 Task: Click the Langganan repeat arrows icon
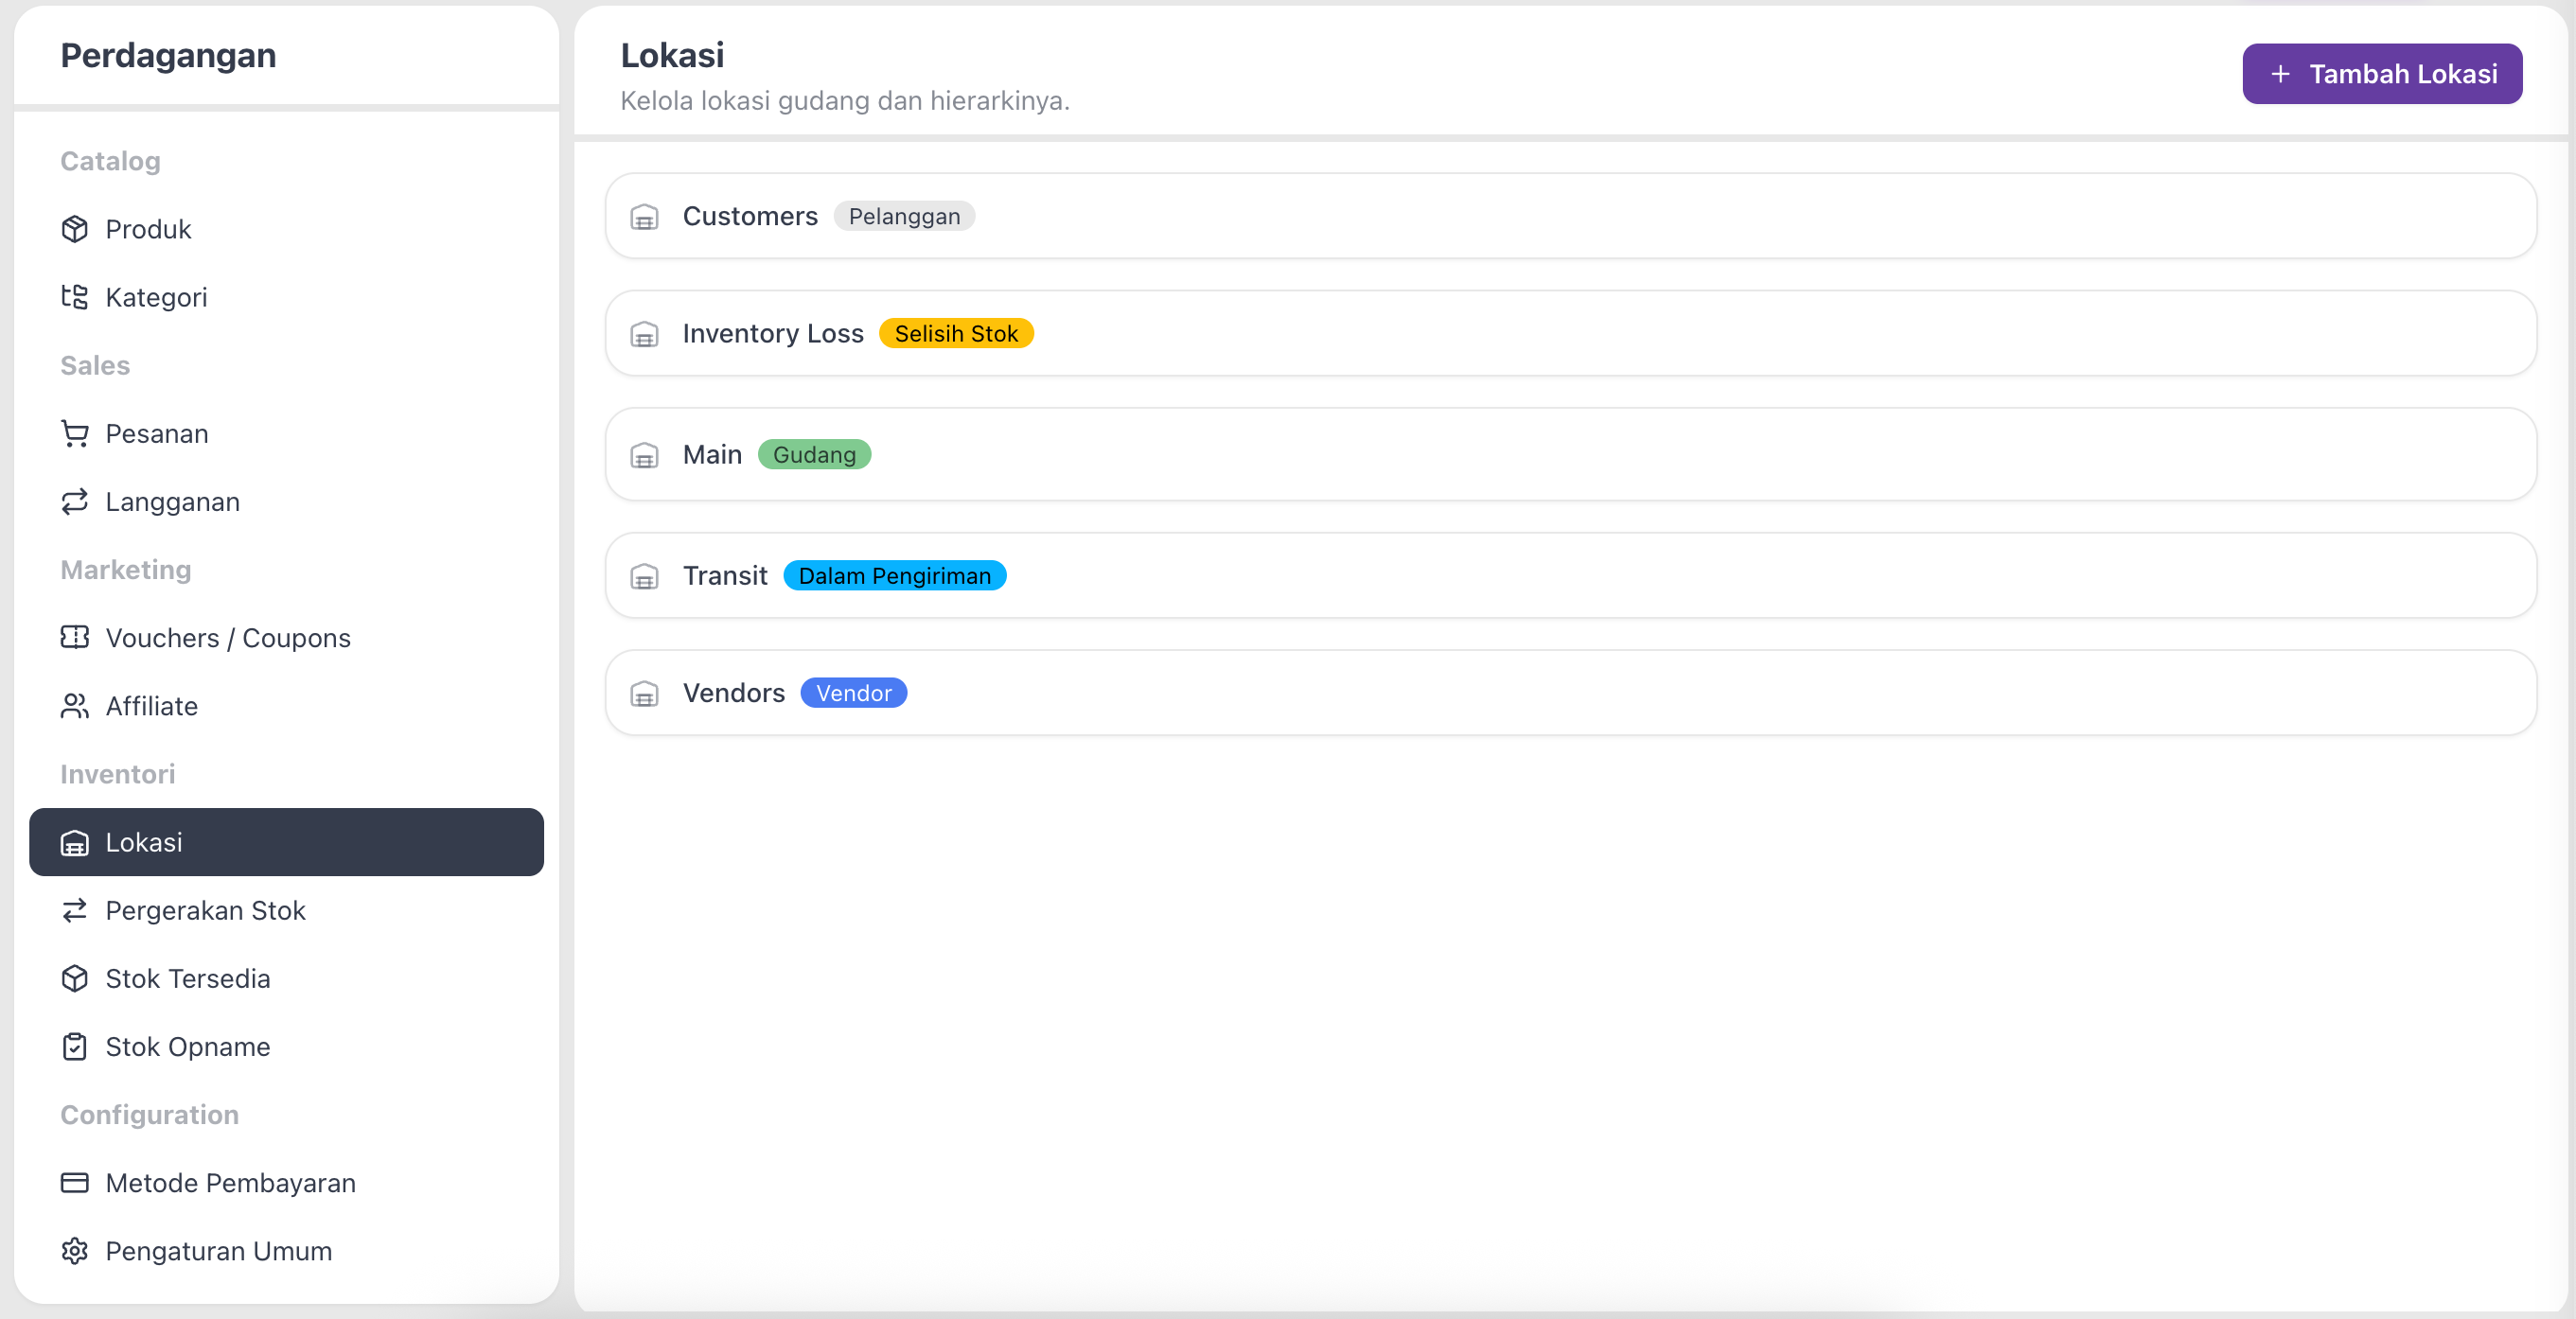(x=75, y=501)
